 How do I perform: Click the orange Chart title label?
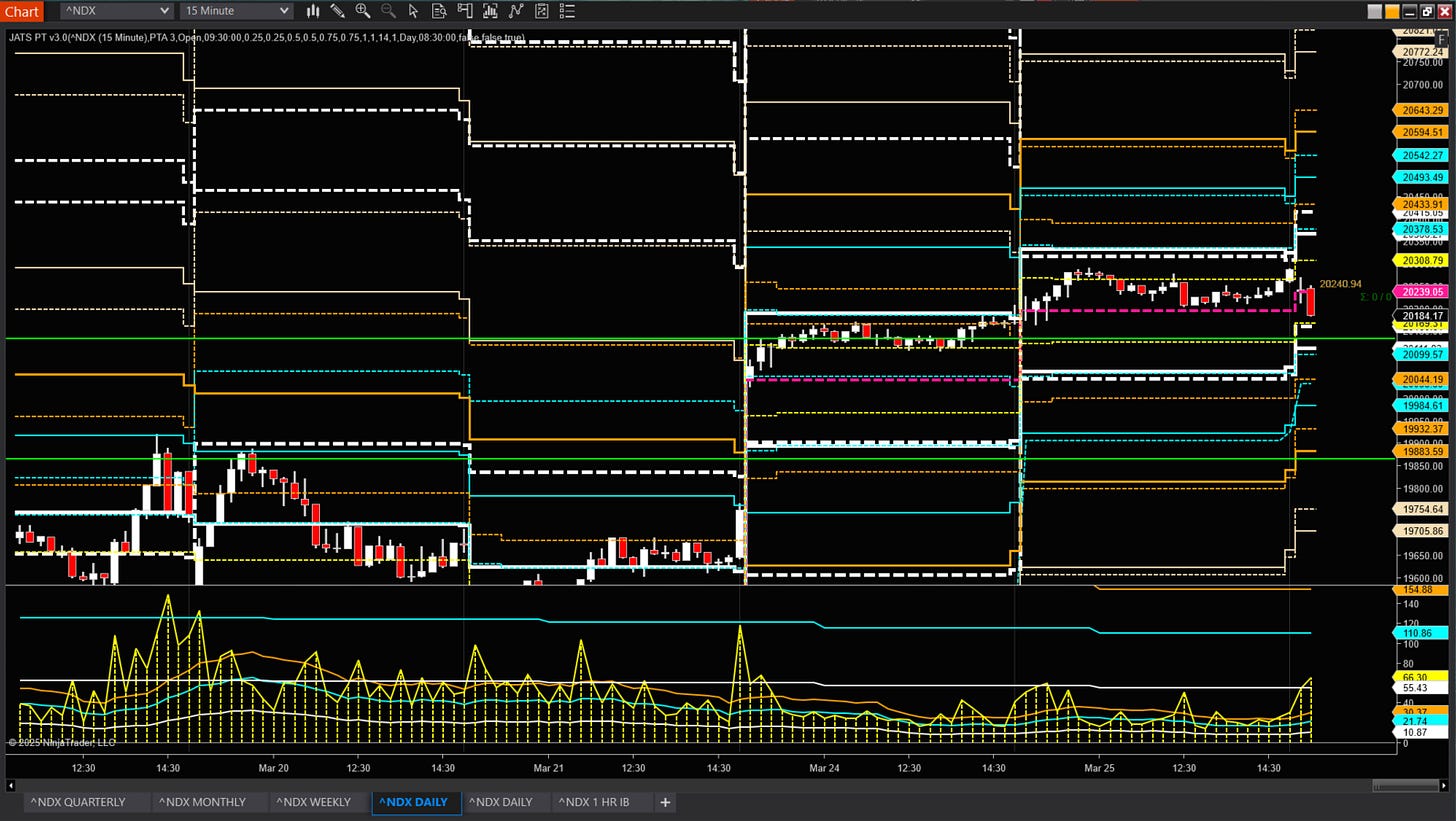pyautogui.click(x=21, y=12)
